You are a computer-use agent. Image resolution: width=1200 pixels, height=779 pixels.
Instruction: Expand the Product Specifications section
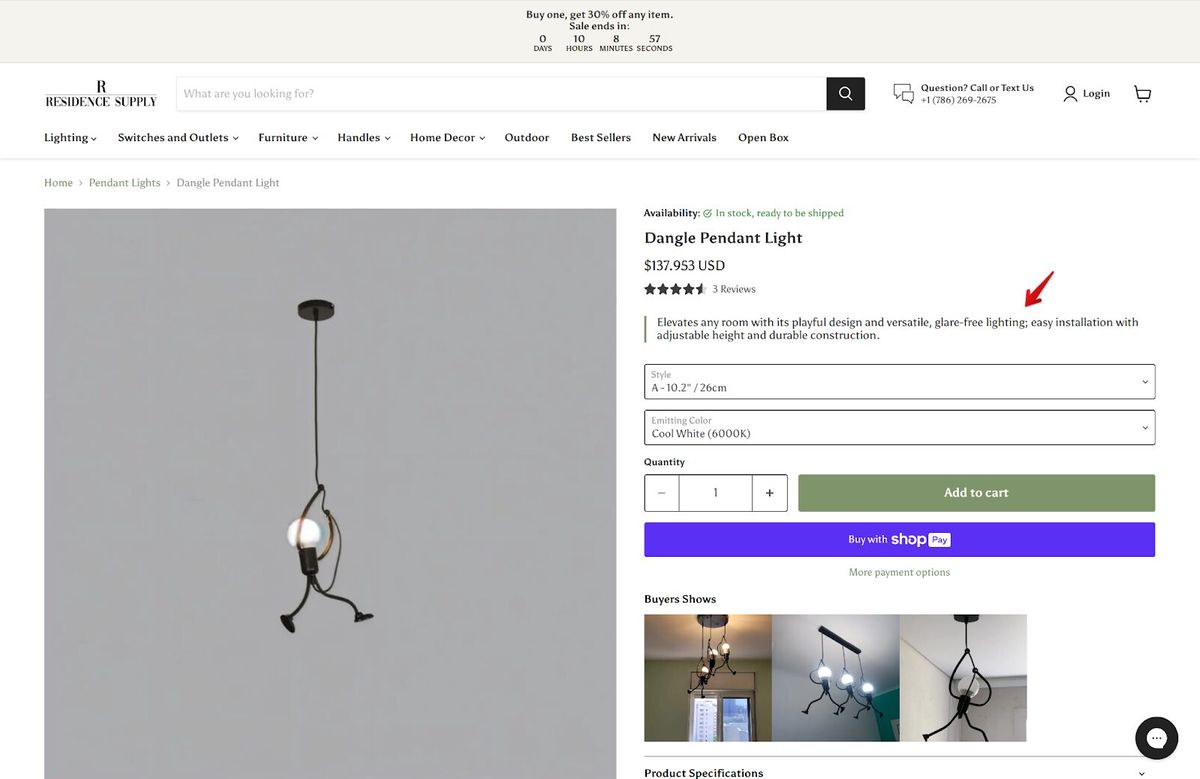(899, 772)
